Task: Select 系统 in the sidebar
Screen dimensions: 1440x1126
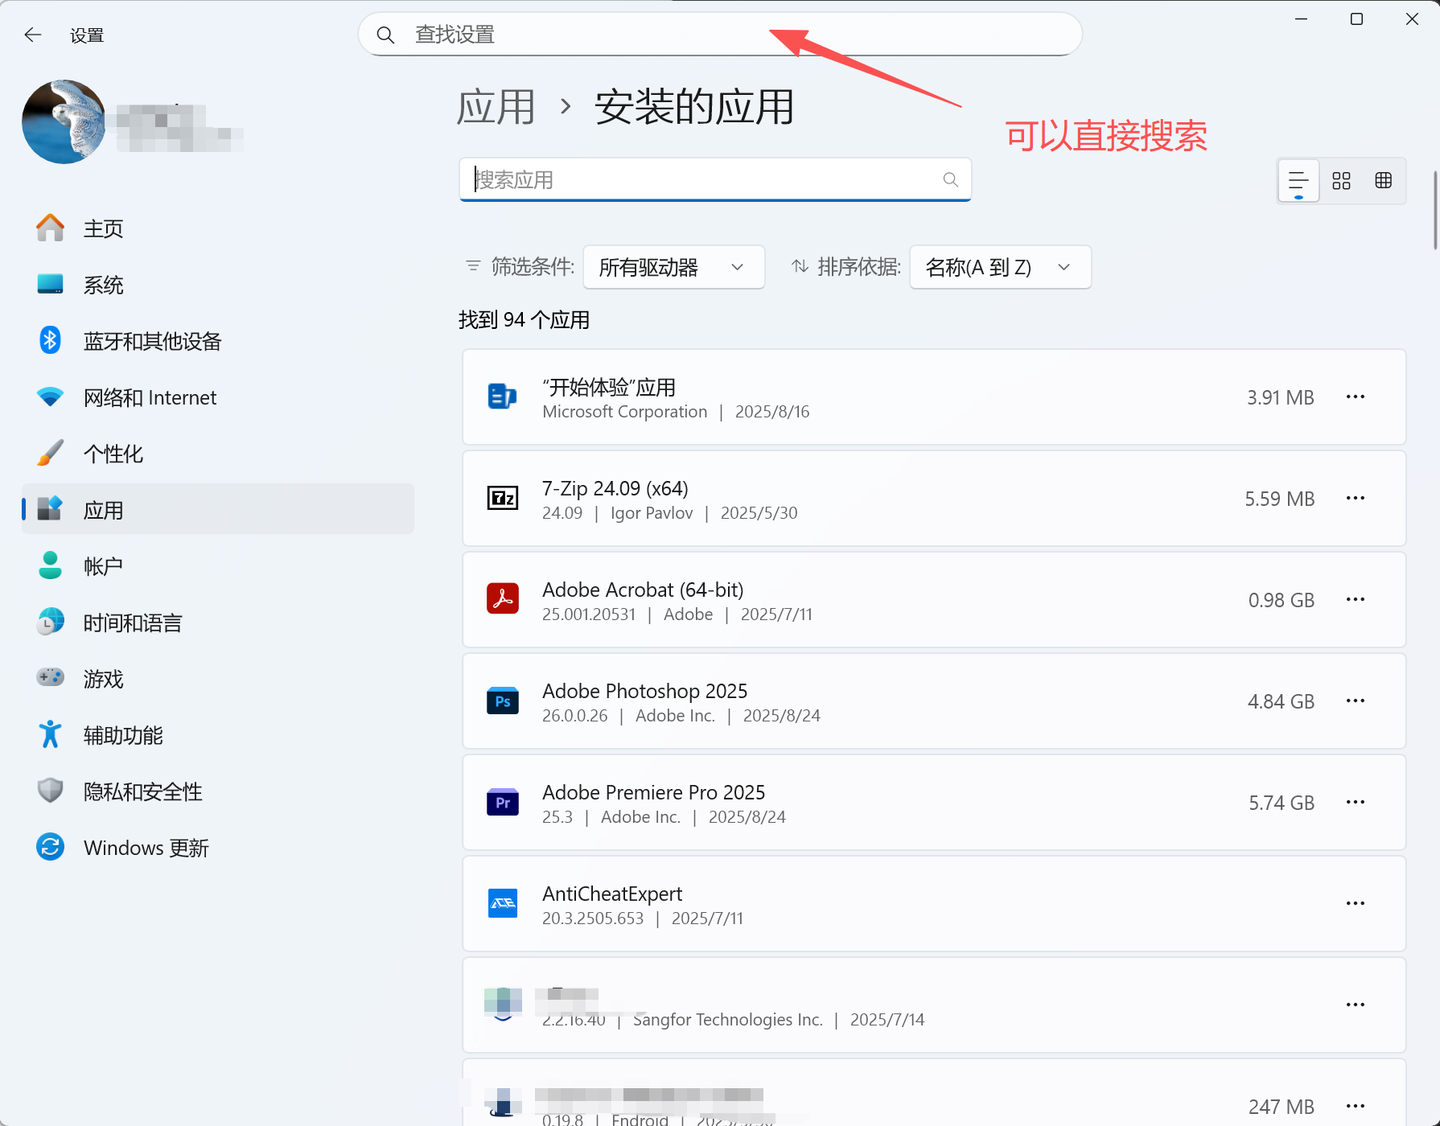Action: pyautogui.click(x=103, y=284)
